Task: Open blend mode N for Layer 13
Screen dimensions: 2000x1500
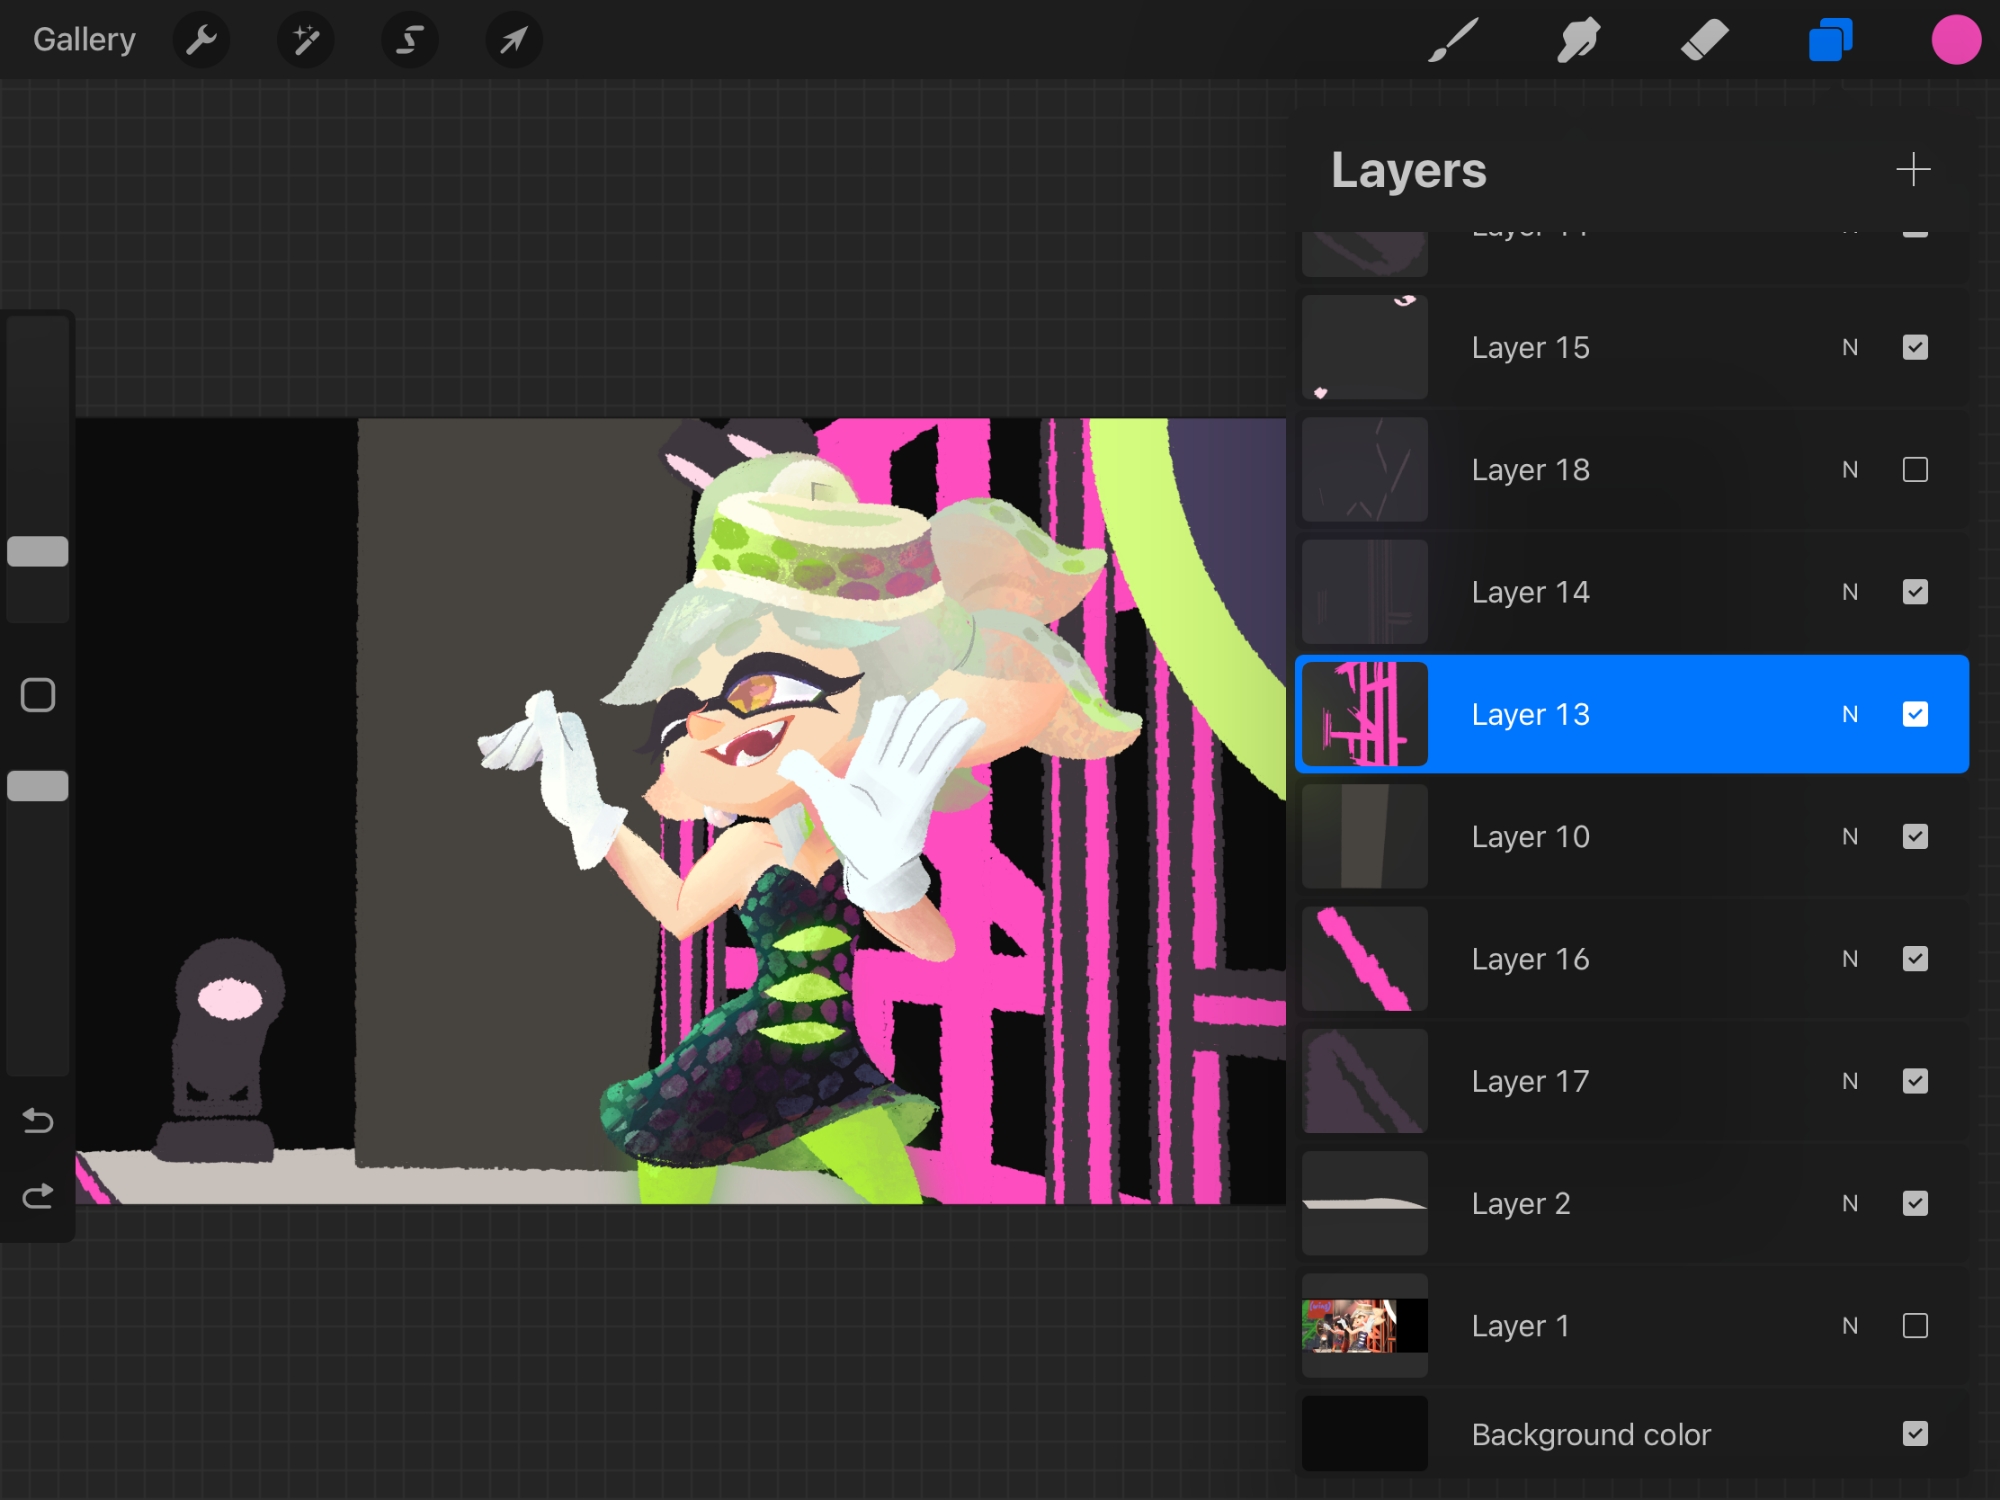Action: [x=1850, y=714]
